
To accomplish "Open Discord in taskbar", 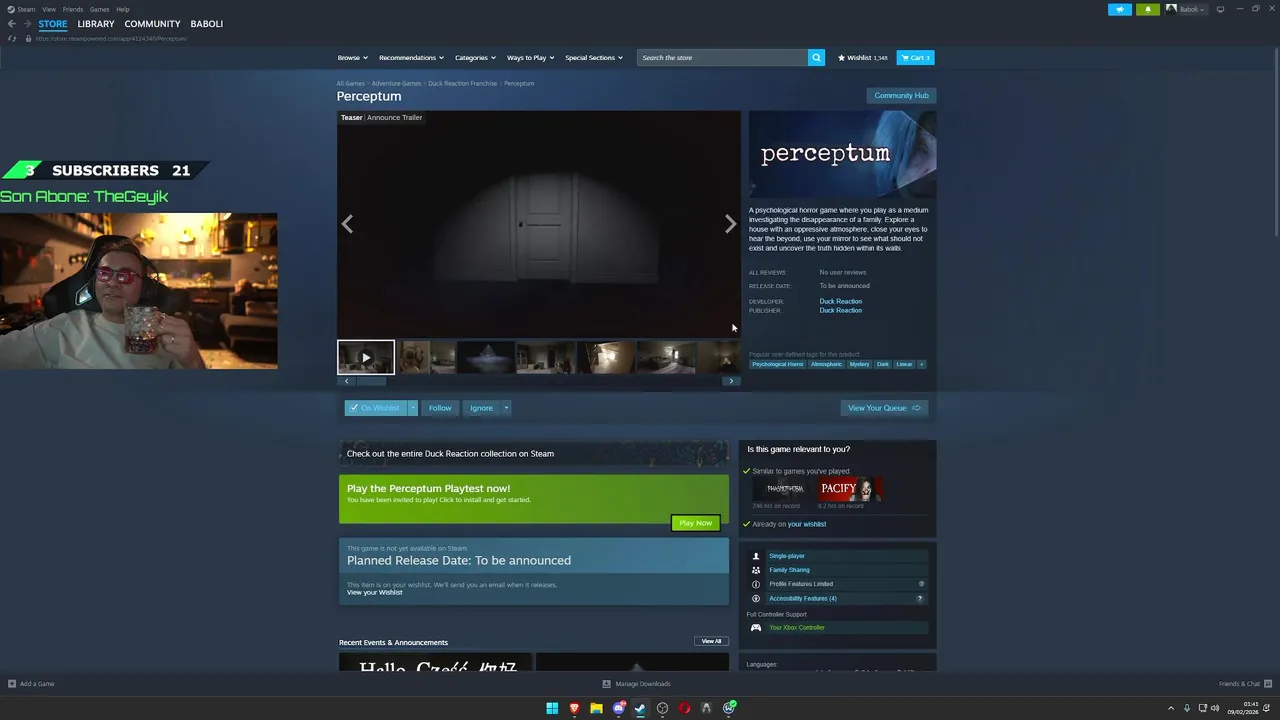I will pos(618,708).
